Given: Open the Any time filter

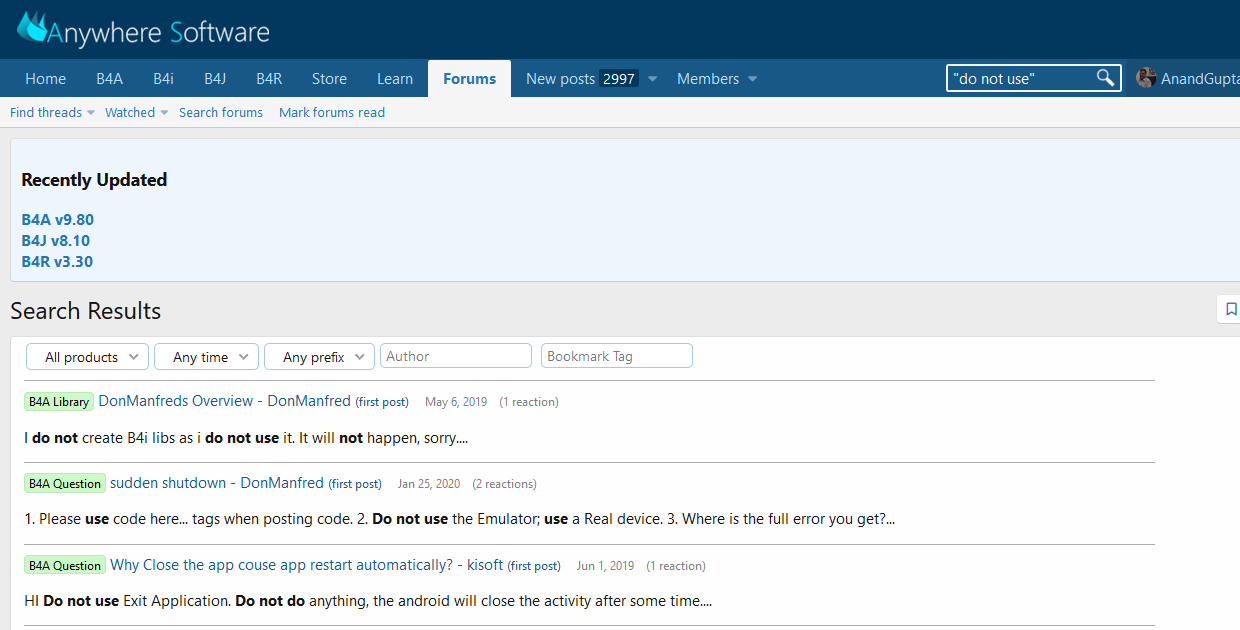Looking at the screenshot, I should [x=207, y=357].
